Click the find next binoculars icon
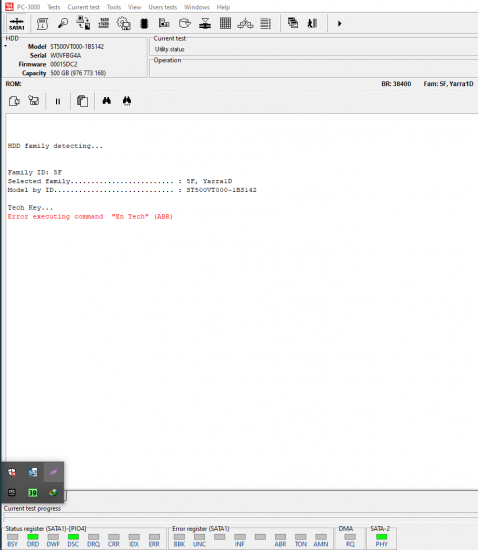This screenshot has width=478, height=550. pos(127,101)
